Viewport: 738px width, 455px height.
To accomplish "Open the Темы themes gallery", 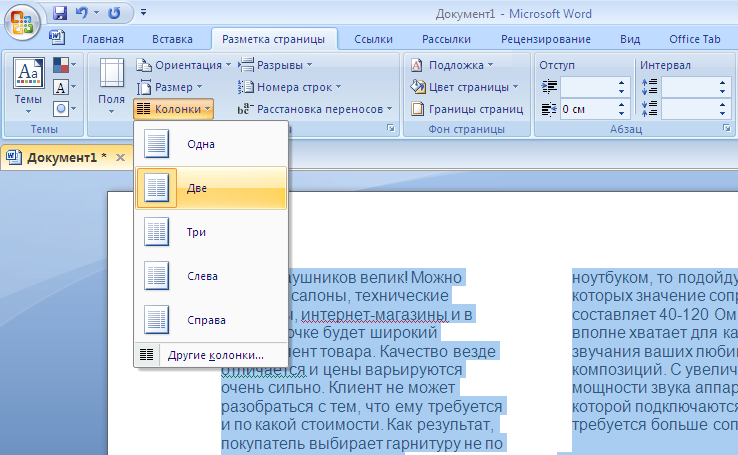I will pyautogui.click(x=28, y=86).
